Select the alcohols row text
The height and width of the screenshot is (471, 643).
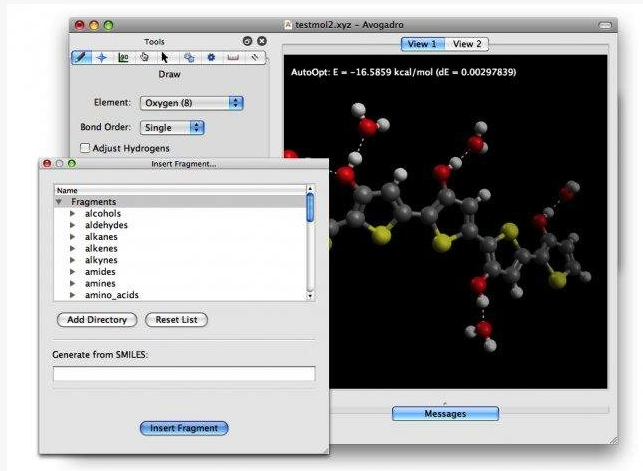point(103,214)
